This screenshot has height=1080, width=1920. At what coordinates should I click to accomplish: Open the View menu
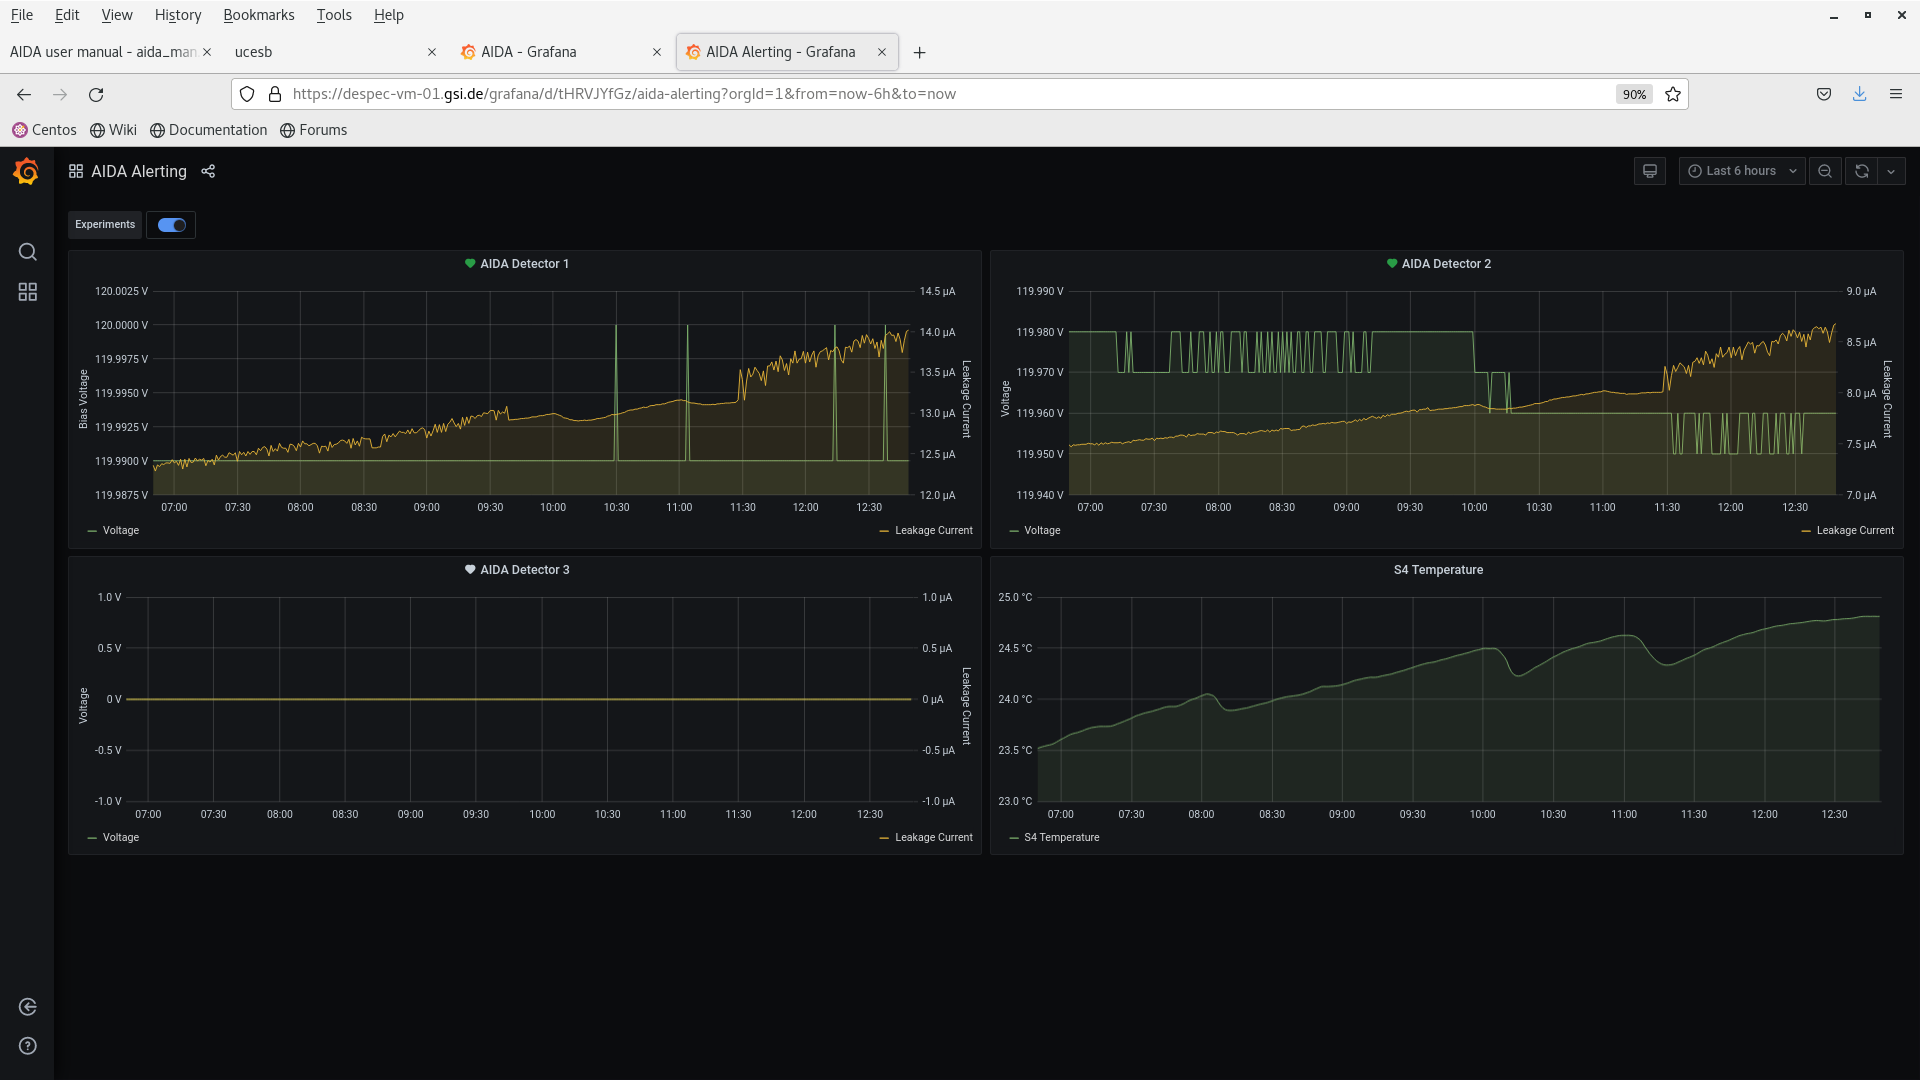(117, 15)
